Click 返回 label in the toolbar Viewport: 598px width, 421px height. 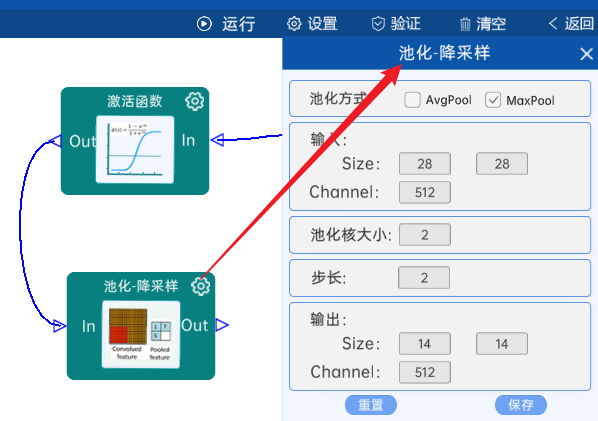pos(579,24)
